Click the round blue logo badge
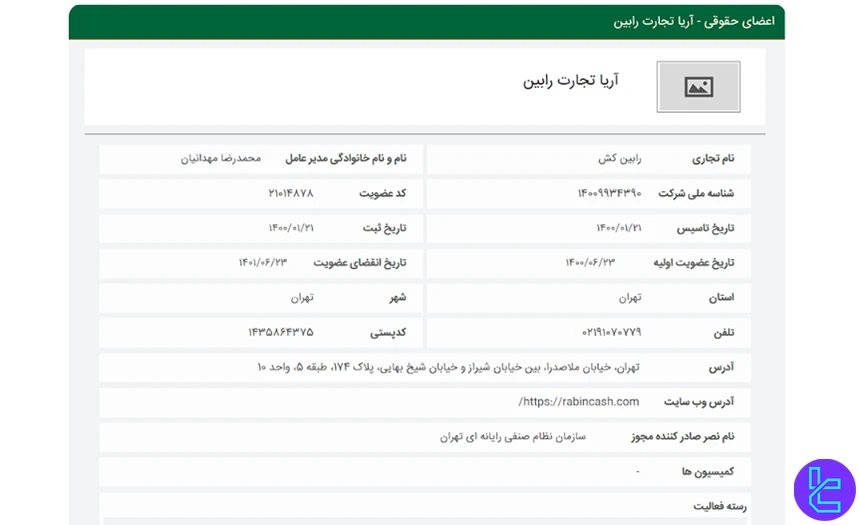The width and height of the screenshot is (860, 525). tap(824, 489)
